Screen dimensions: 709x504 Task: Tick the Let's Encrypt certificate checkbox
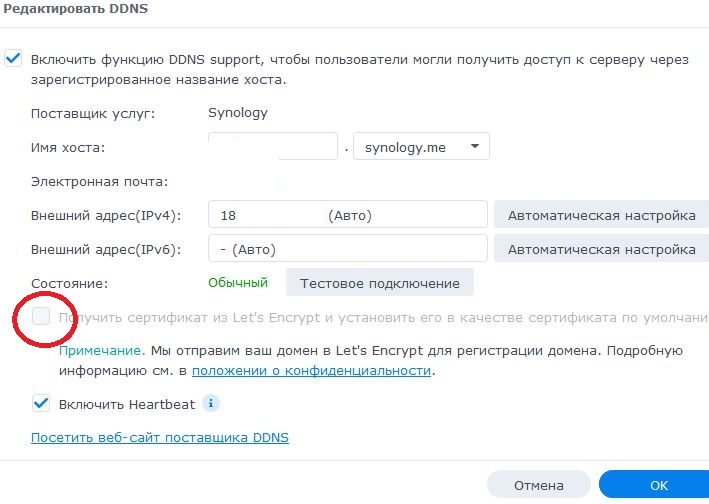pyautogui.click(x=40, y=318)
